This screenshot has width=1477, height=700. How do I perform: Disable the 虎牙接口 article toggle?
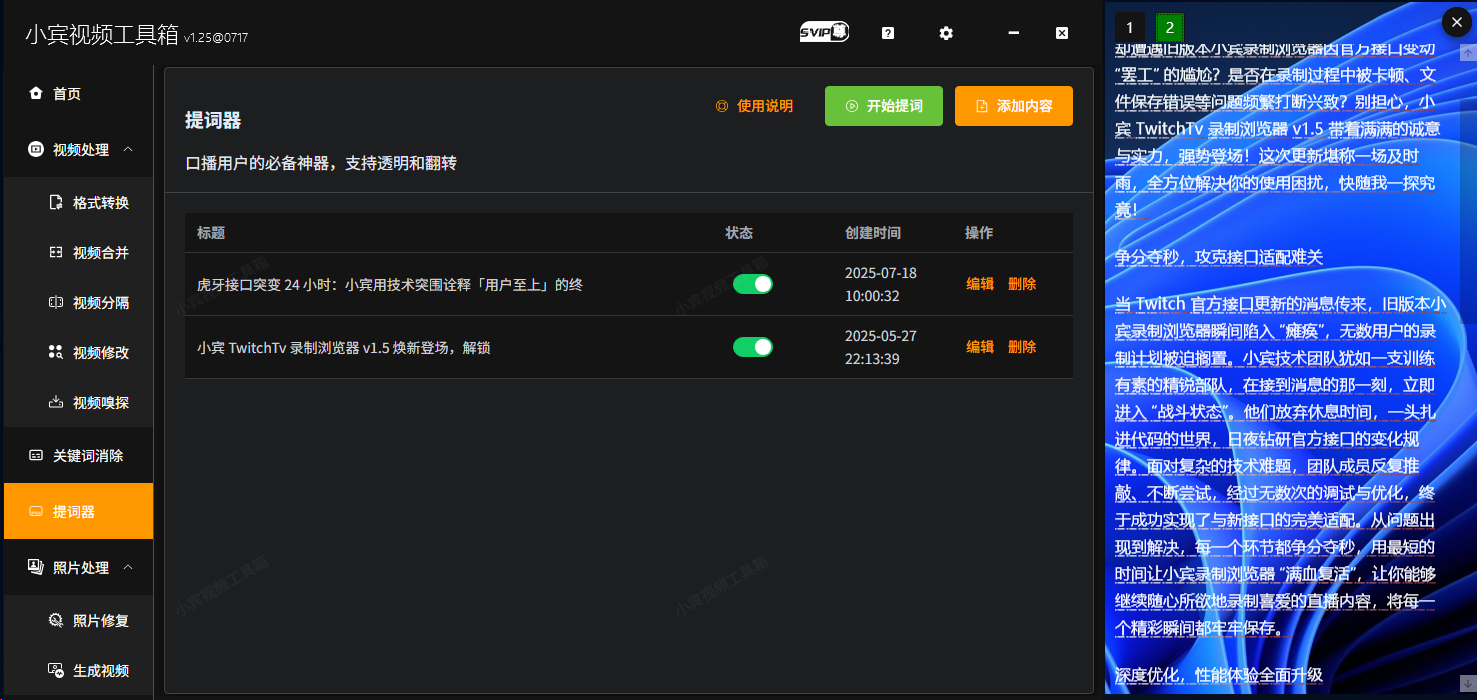click(753, 284)
